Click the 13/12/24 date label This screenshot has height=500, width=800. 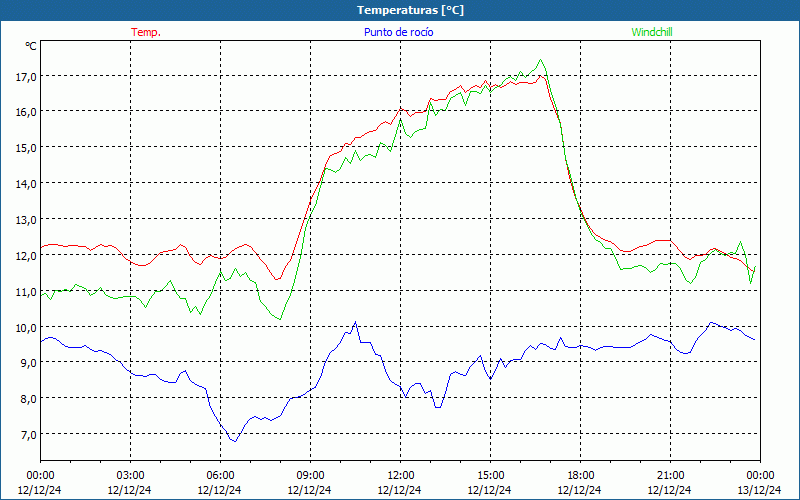pyautogui.click(x=759, y=490)
